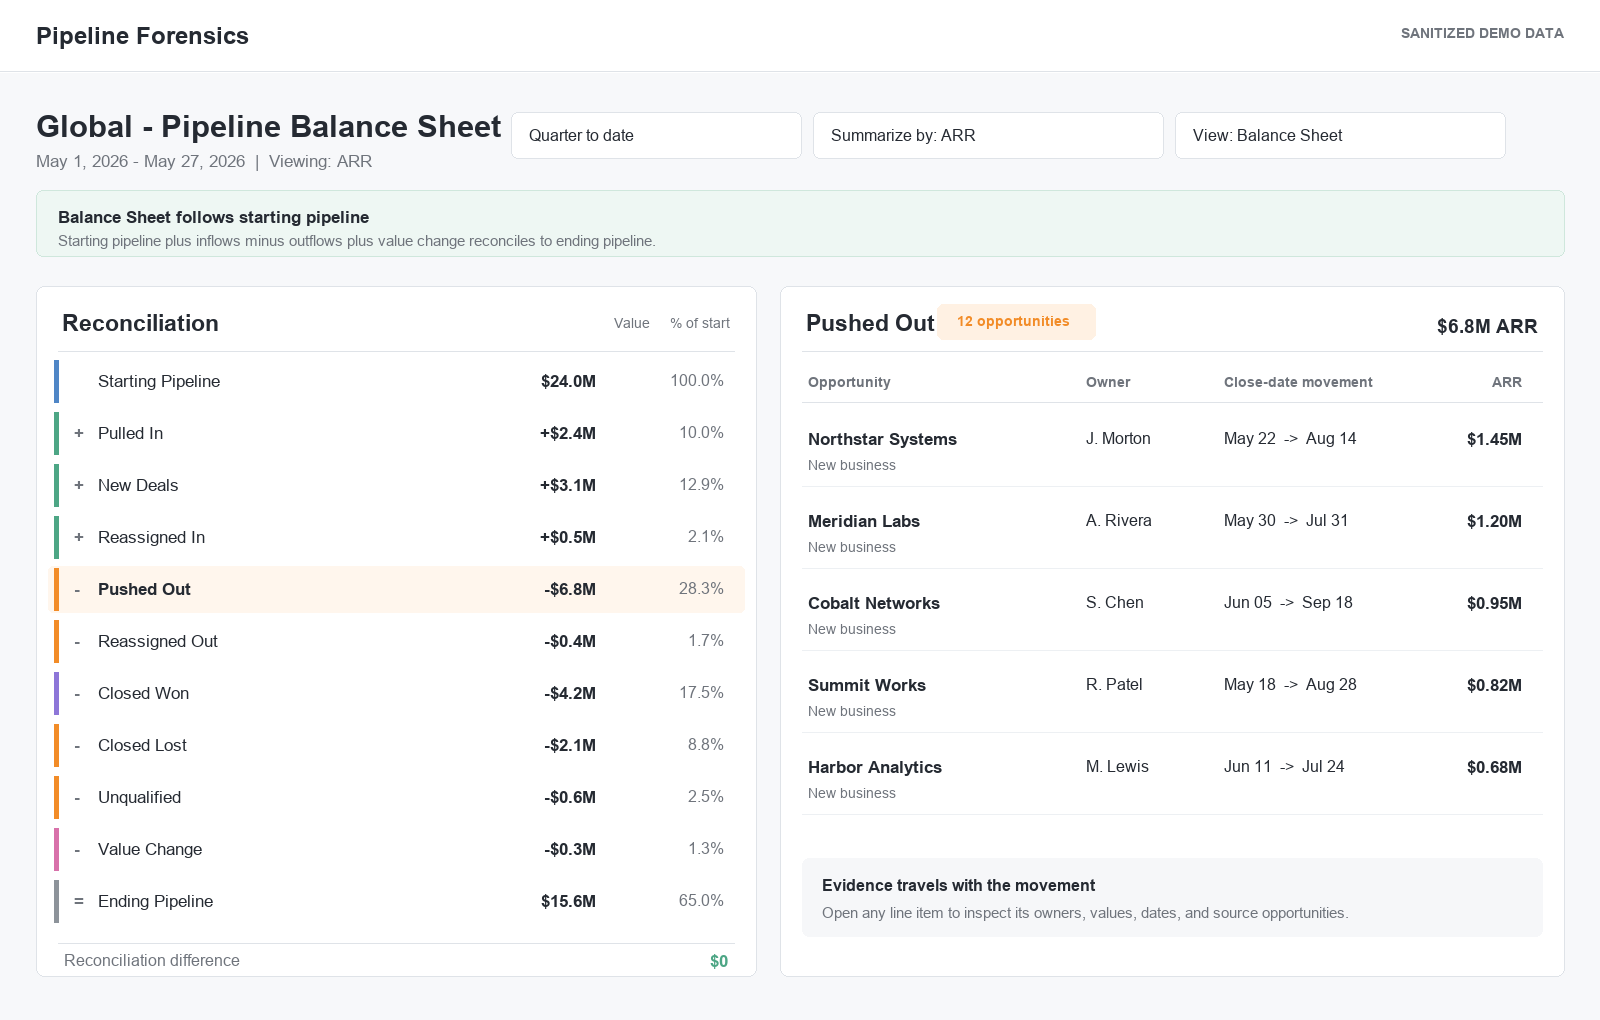Image resolution: width=1600 pixels, height=1020 pixels.
Task: Click the Jun 11 -> Jul 24 movement
Action: [x=1284, y=766]
